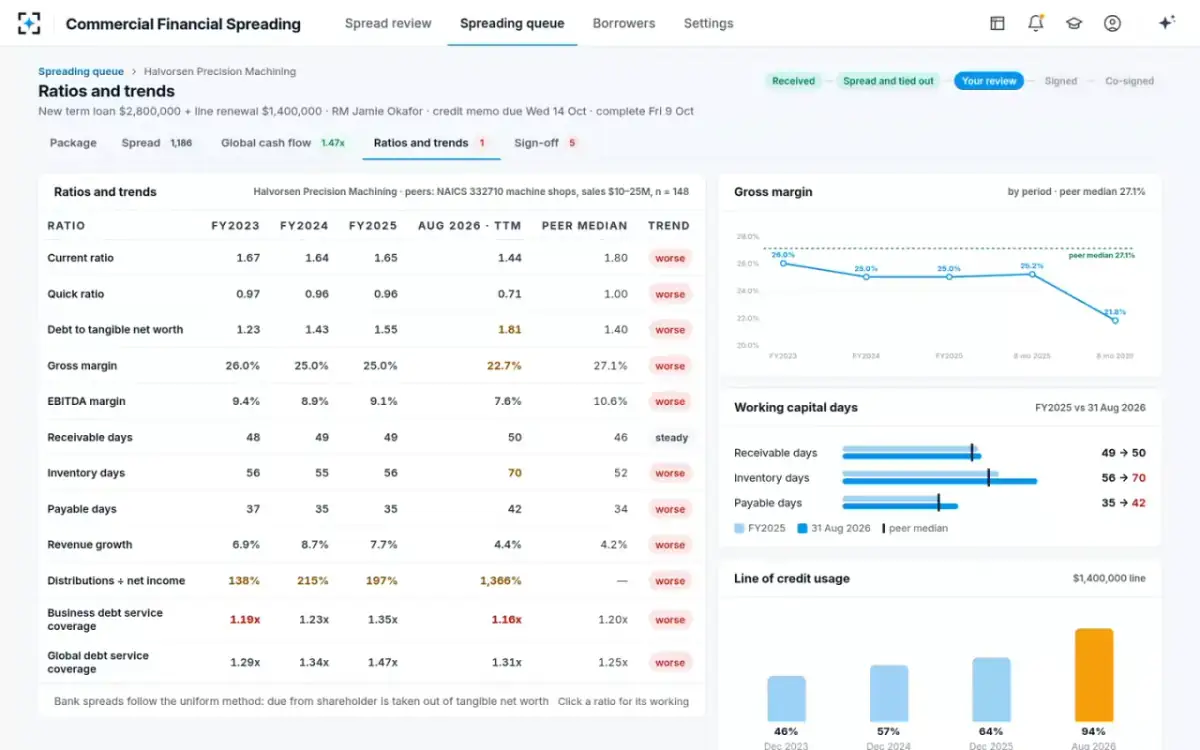Click the FY2025 legend swatch
This screenshot has width=1200, height=750.
[739, 528]
